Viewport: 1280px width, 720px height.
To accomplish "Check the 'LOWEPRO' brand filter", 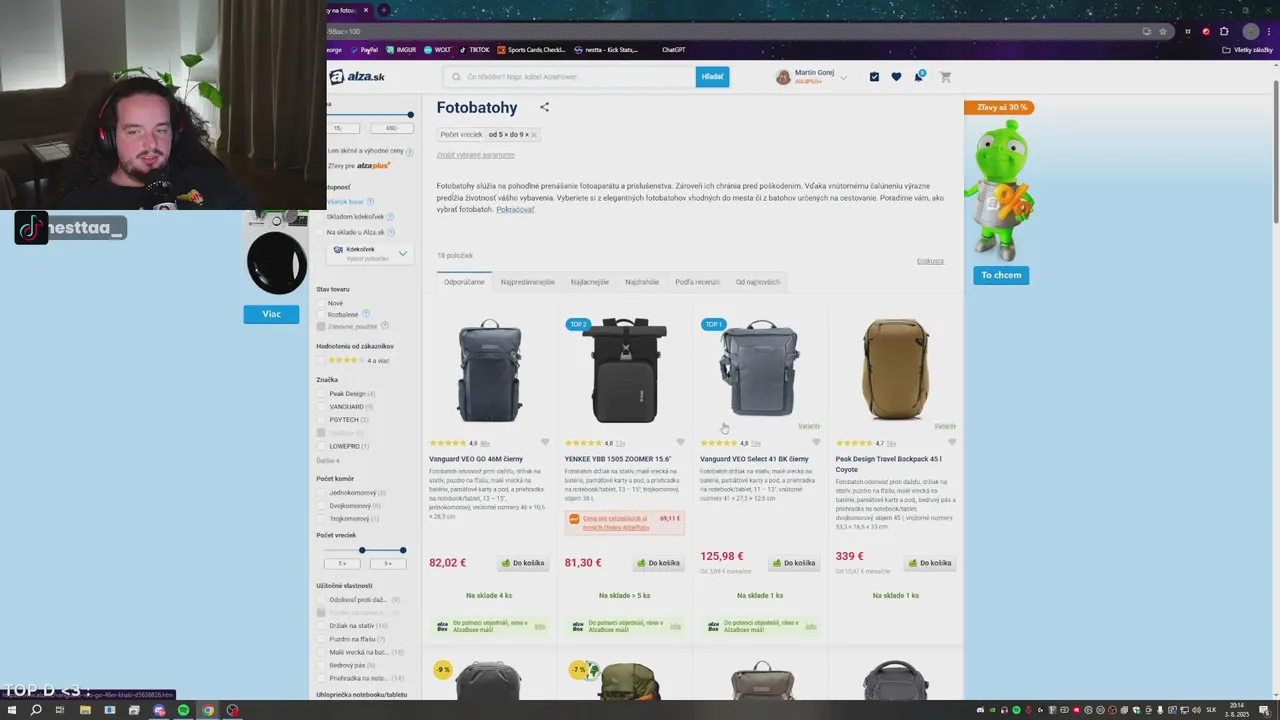I will point(321,446).
